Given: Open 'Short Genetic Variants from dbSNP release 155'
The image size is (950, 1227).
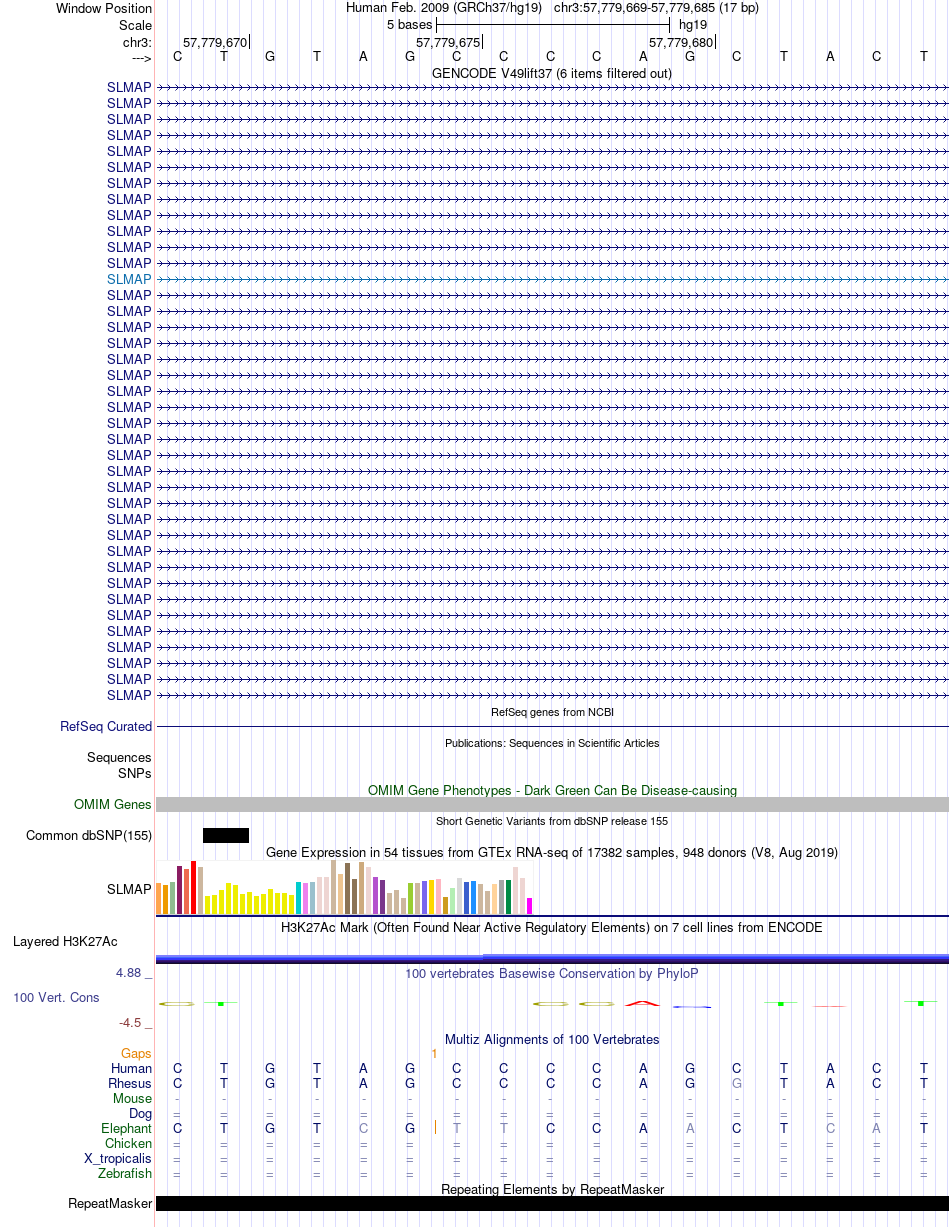Looking at the screenshot, I should pyautogui.click(x=552, y=821).
